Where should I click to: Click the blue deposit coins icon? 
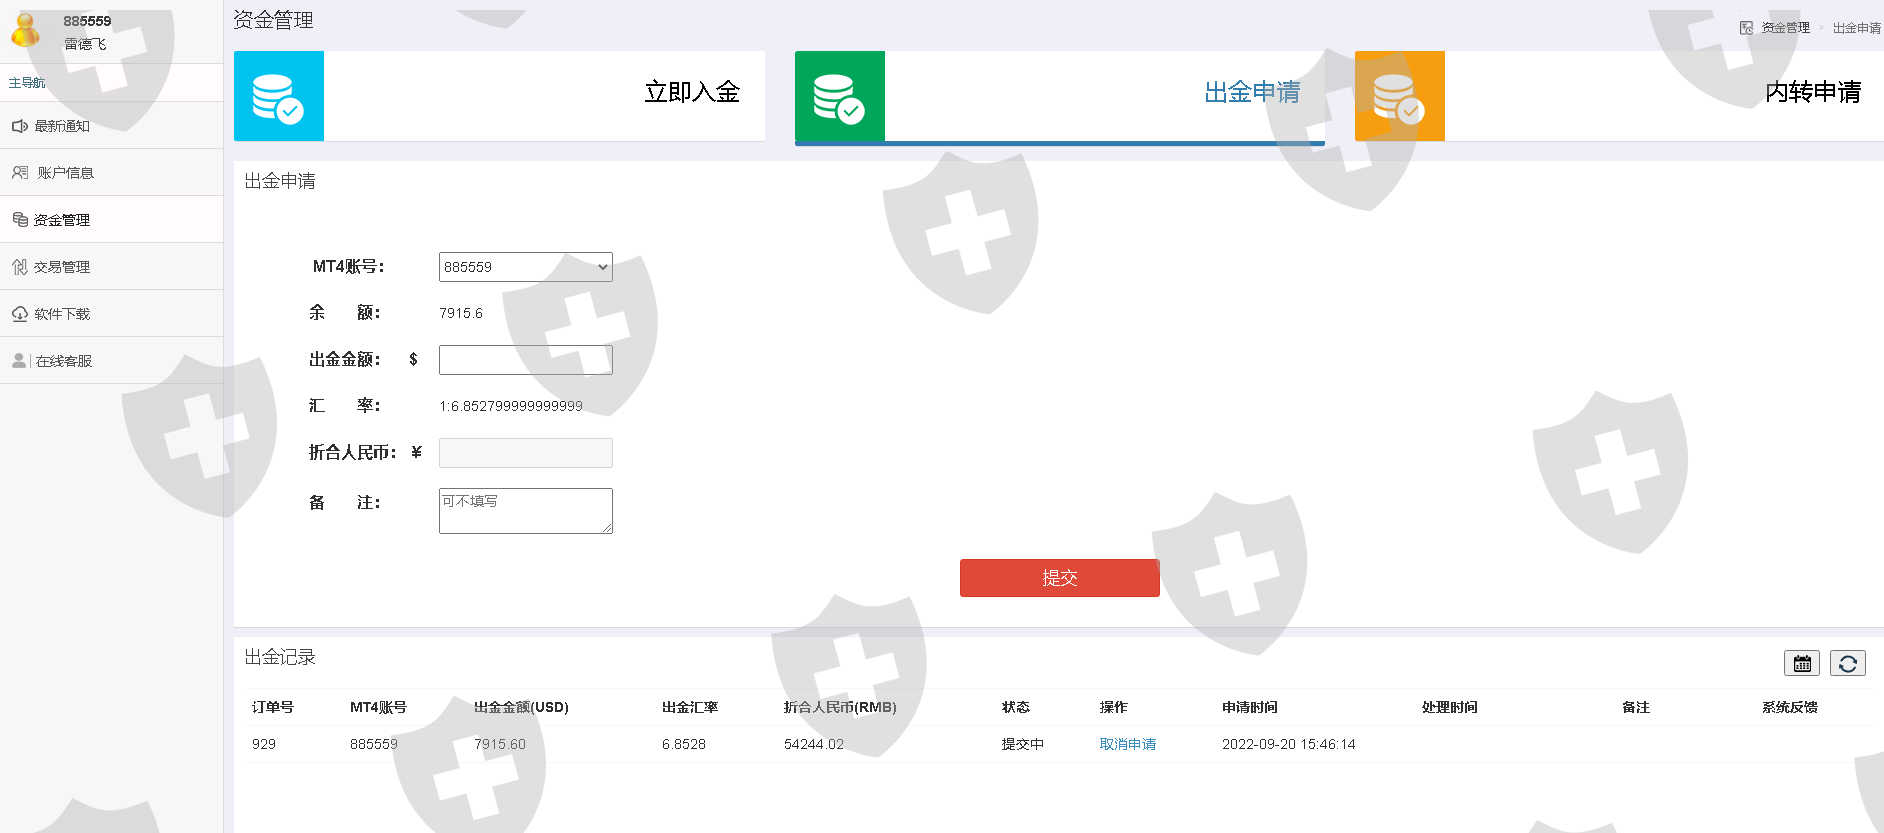278,96
